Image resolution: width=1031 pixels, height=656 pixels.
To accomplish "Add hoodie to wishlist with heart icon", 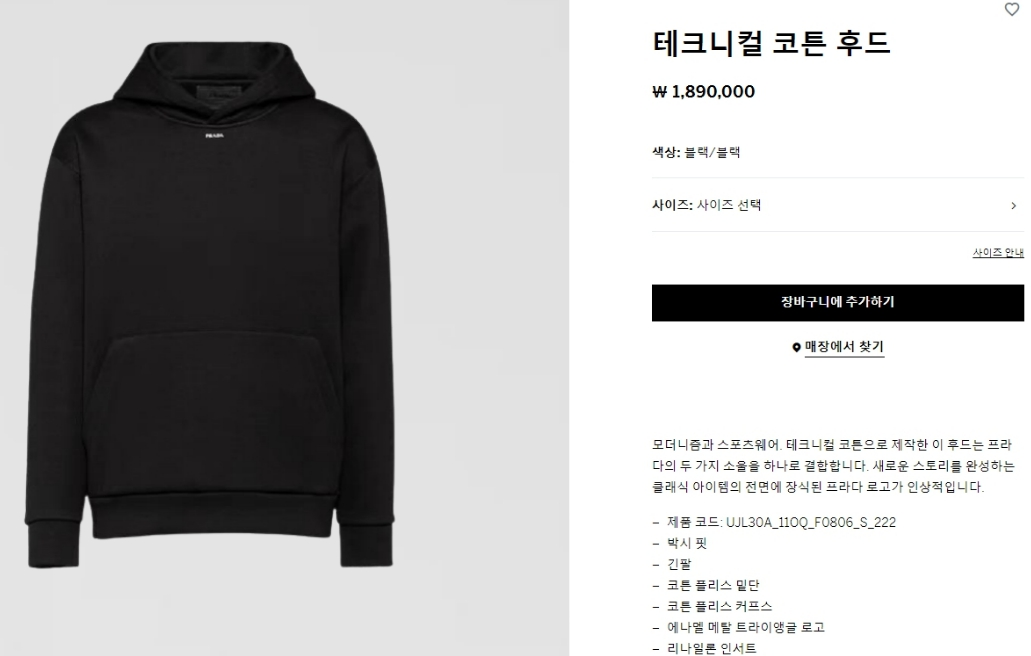I will (1011, 9).
